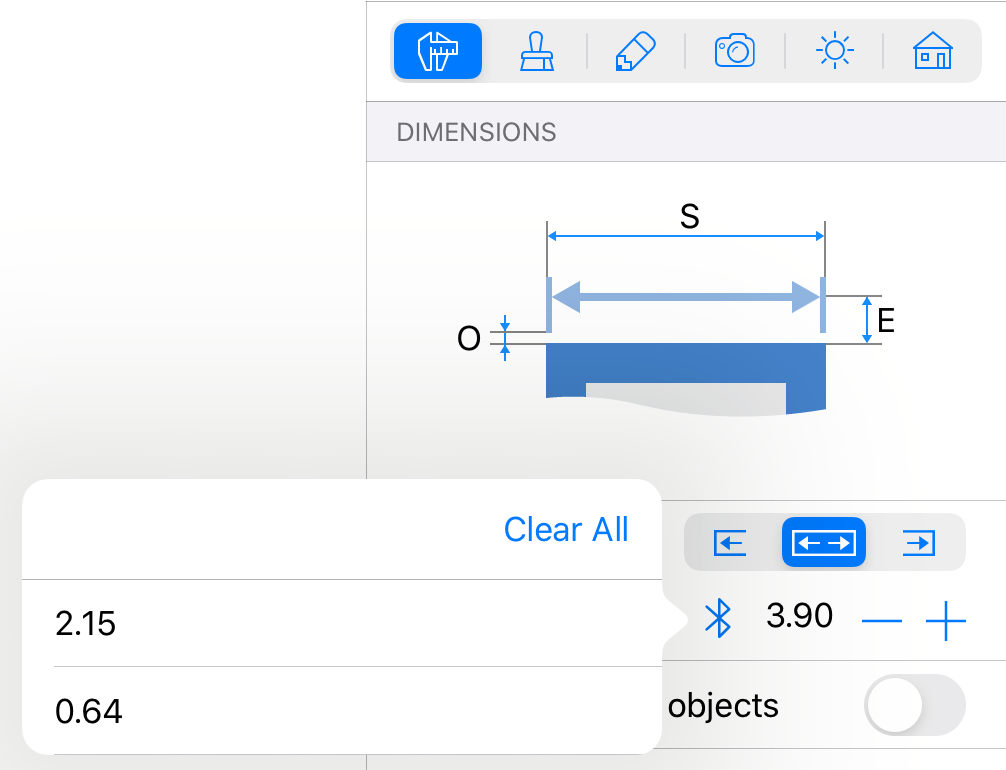The height and width of the screenshot is (770, 1006).
Task: Switch to the house building tab
Action: pos(932,51)
